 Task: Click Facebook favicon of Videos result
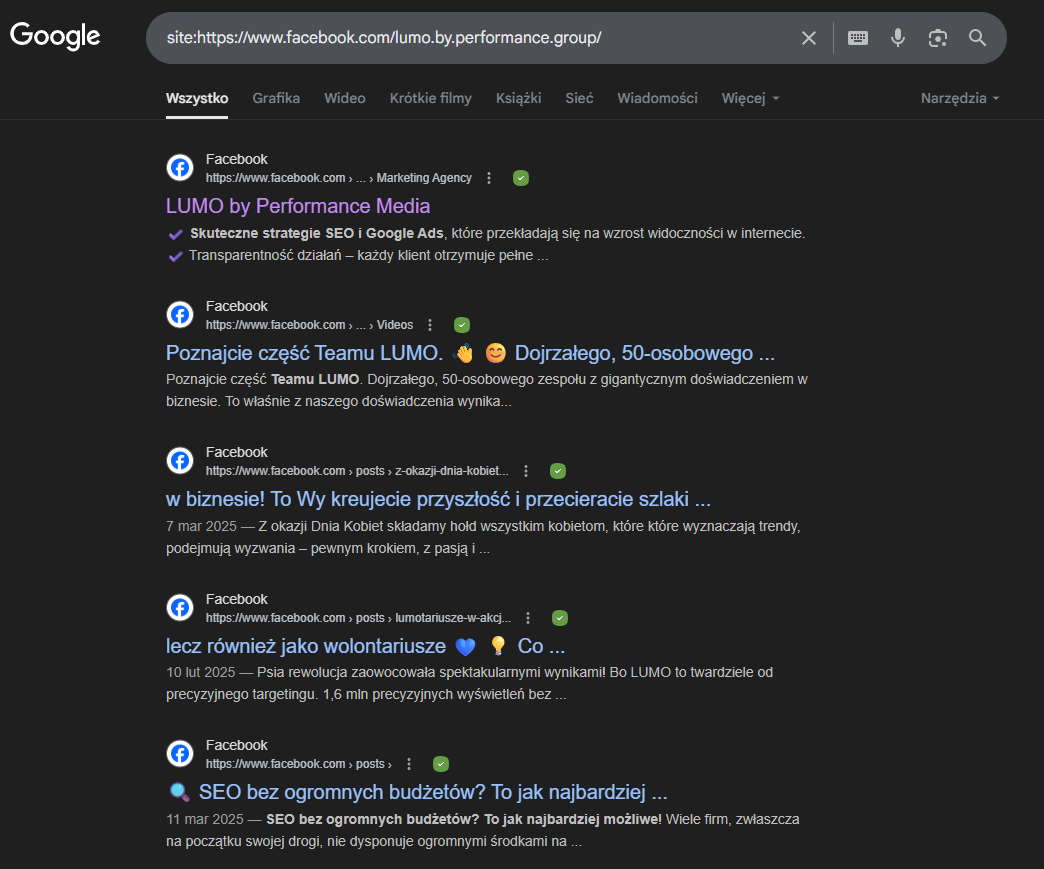[180, 314]
